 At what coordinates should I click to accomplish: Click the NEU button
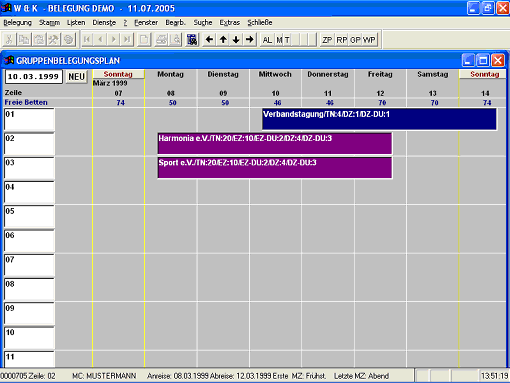click(76, 77)
